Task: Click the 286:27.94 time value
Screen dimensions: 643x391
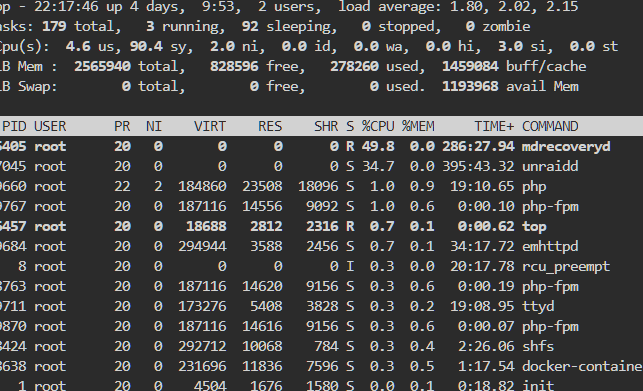Action: click(478, 146)
